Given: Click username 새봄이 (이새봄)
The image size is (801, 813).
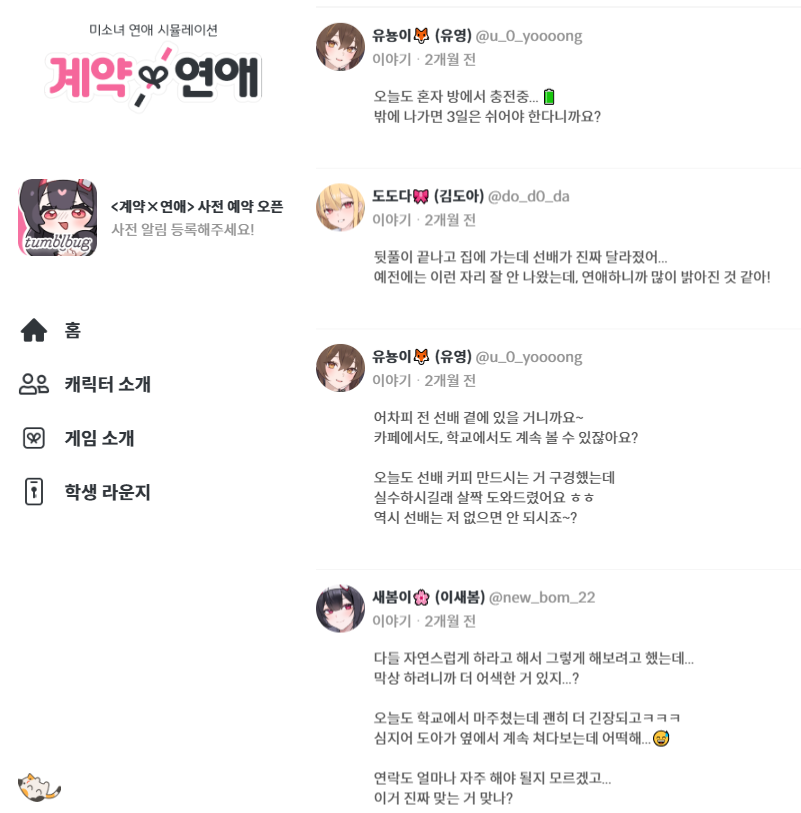Looking at the screenshot, I should pos(428,597).
